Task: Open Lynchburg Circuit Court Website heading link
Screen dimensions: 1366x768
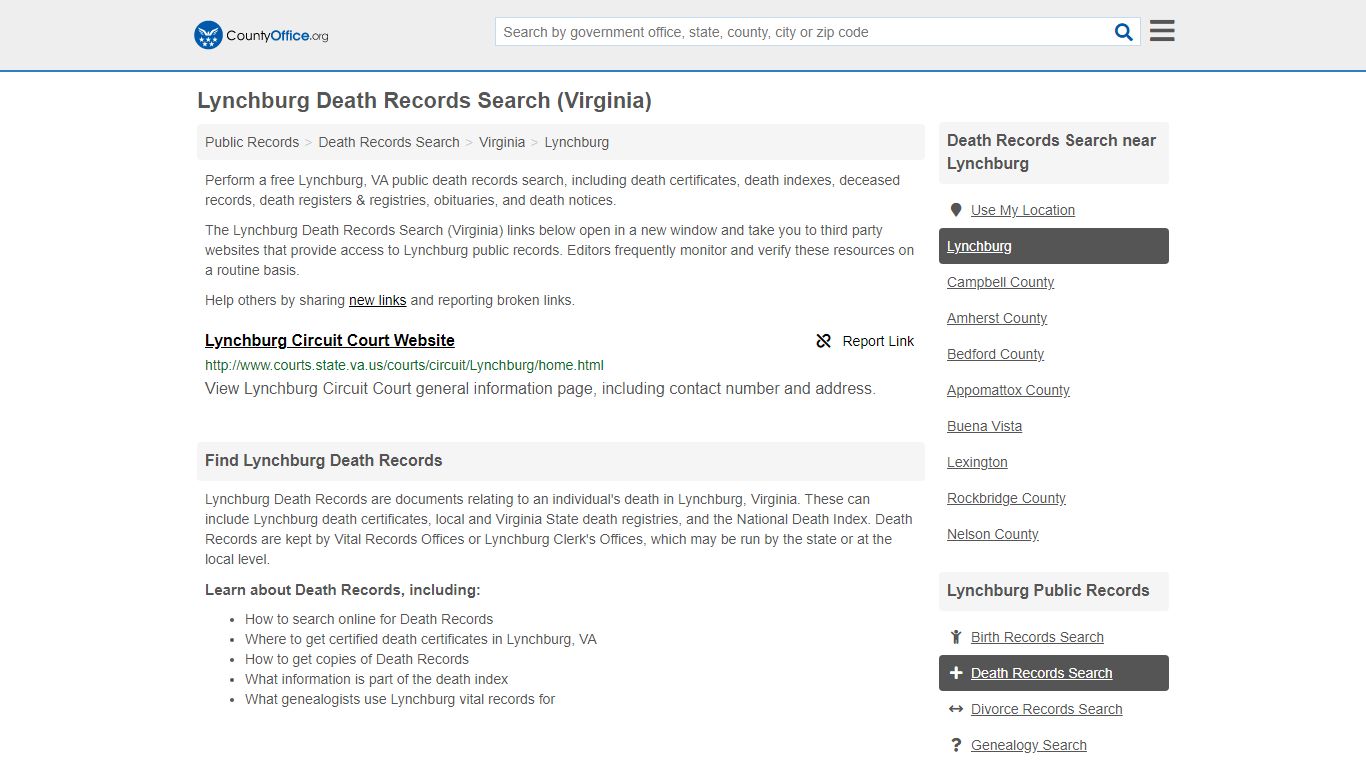Action: click(330, 340)
